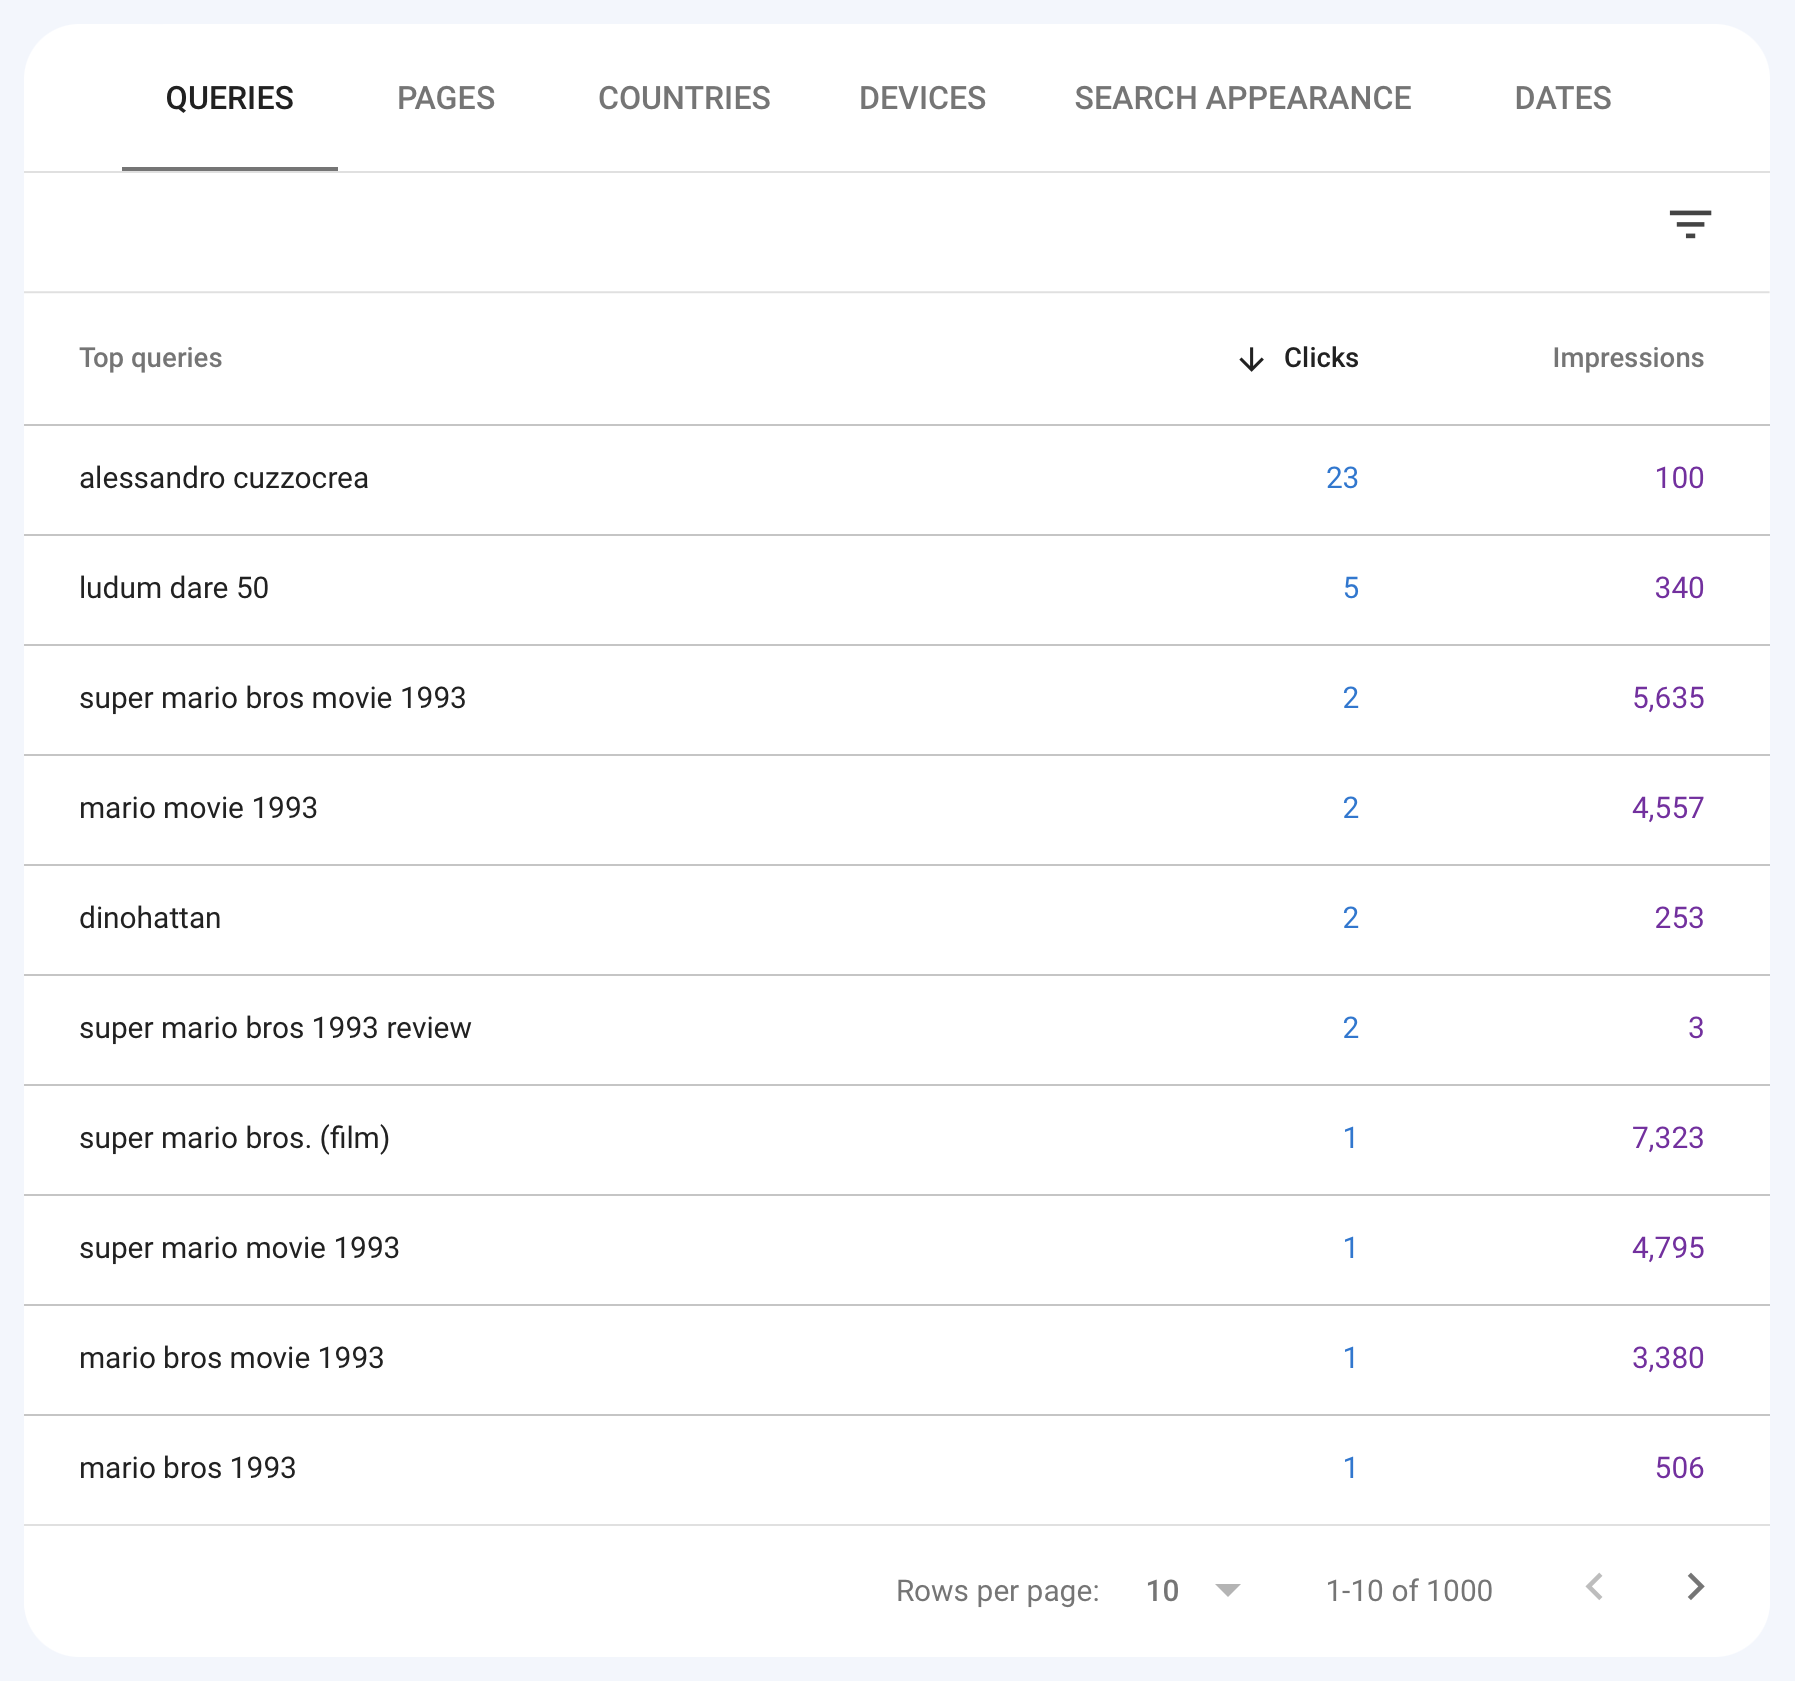Select the dinohattan query row
The image size is (1795, 1681).
coord(151,918)
